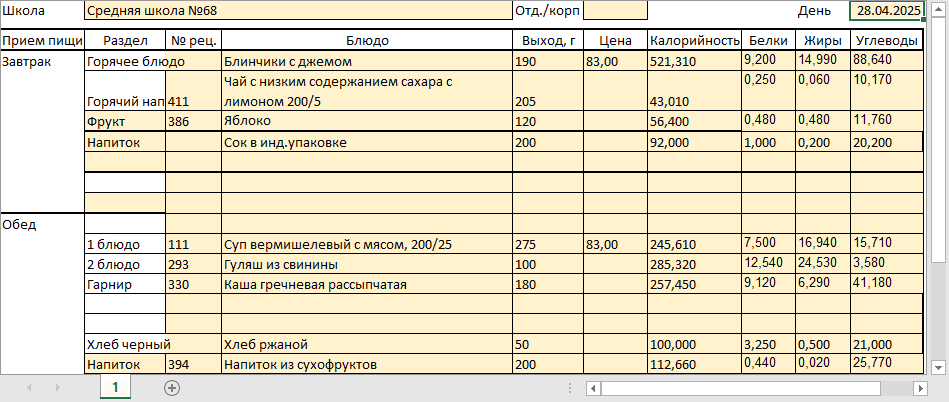
Task: Select the Горячее блюдо section cell
Action: (125, 61)
